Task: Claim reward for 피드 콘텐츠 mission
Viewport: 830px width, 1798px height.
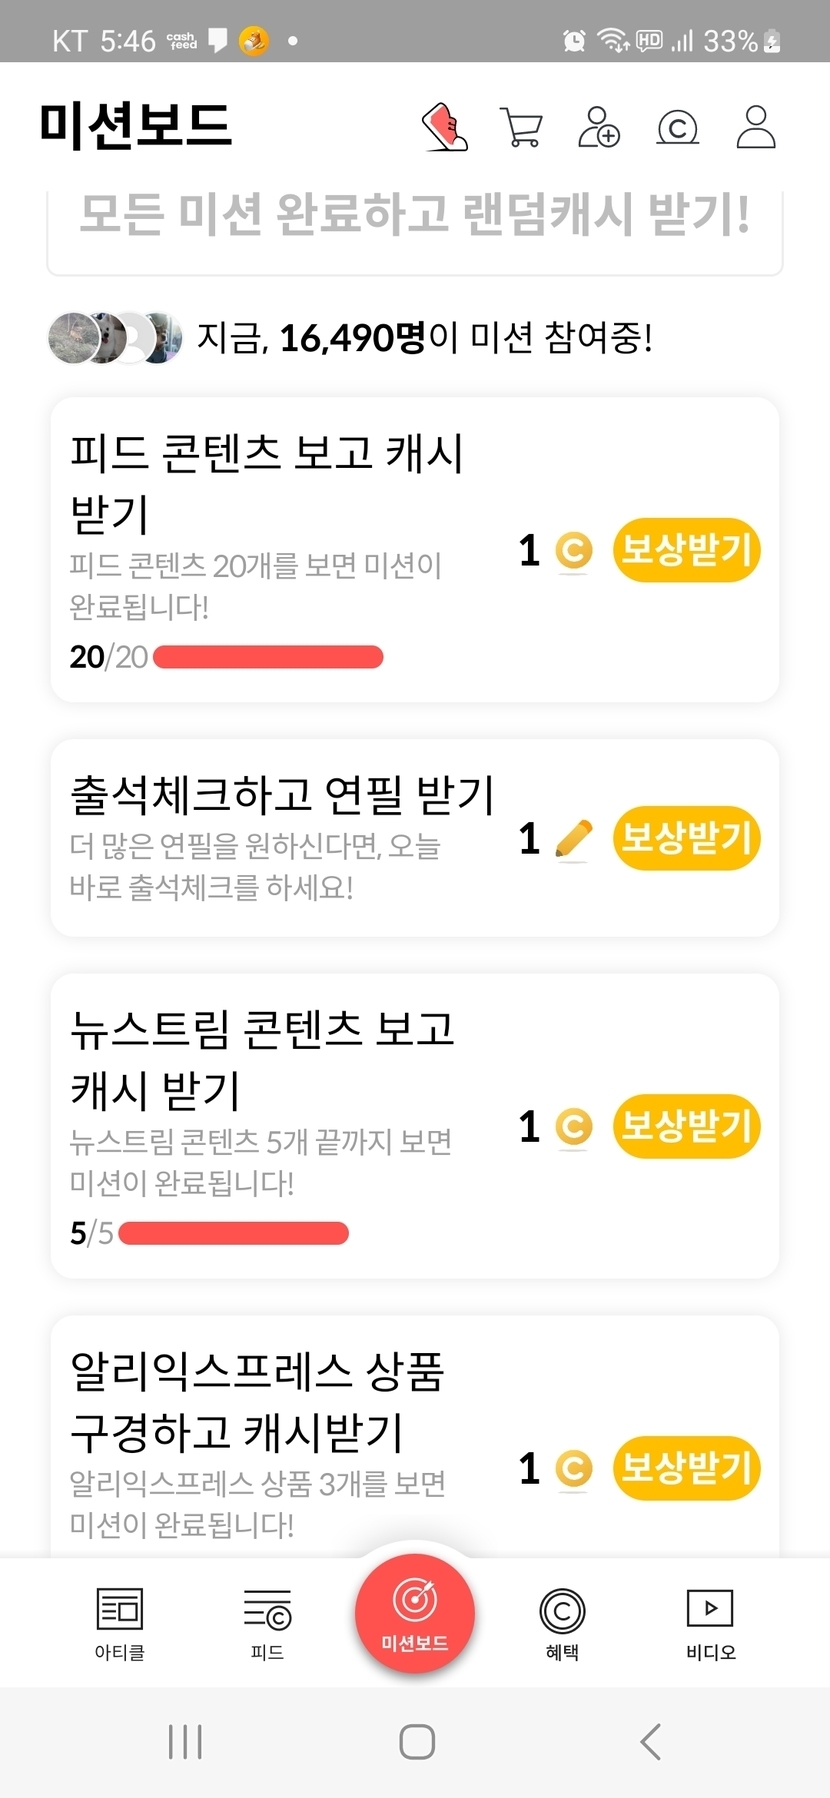Action: (x=686, y=550)
